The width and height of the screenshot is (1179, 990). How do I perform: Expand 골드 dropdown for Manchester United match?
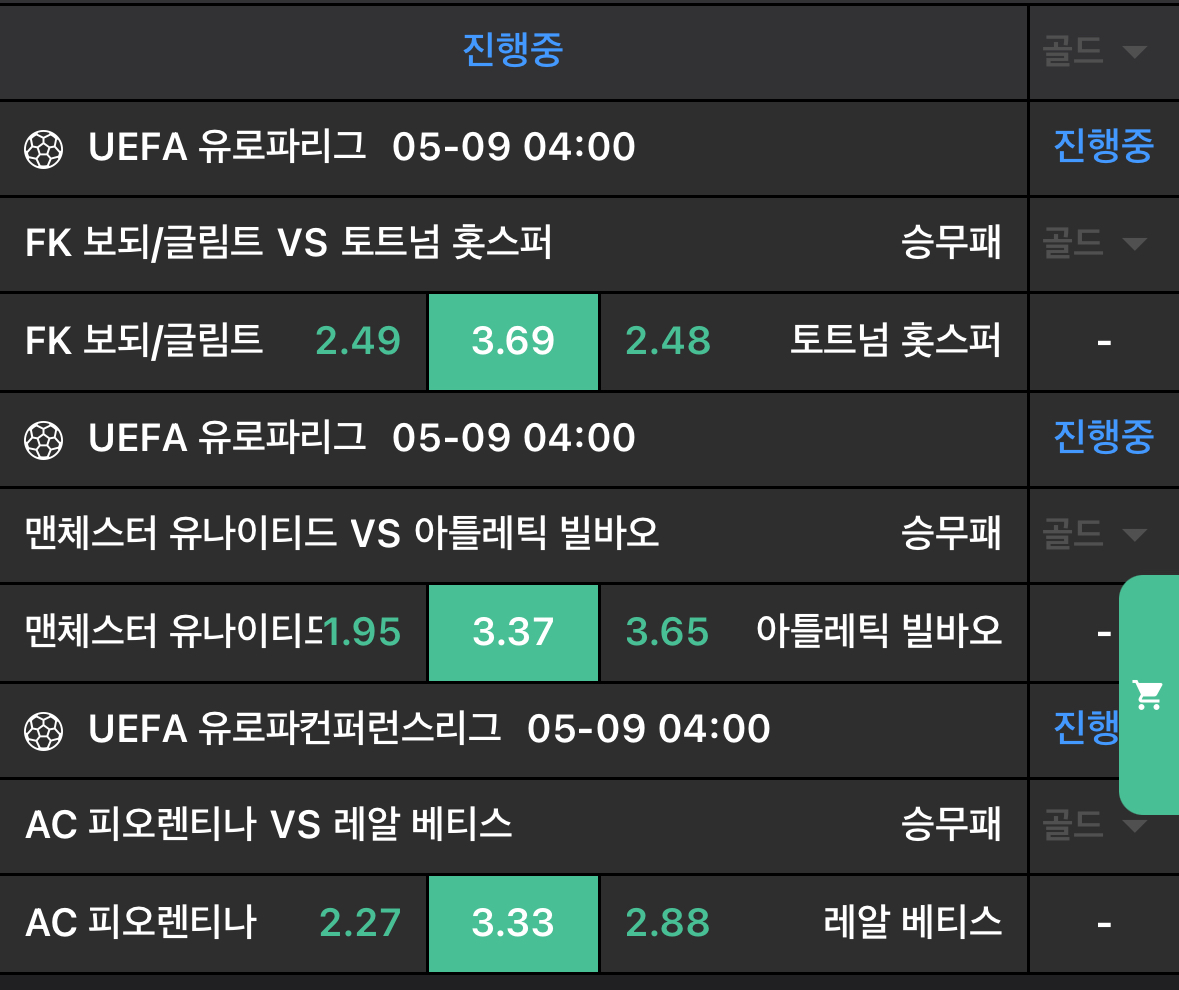1093,534
